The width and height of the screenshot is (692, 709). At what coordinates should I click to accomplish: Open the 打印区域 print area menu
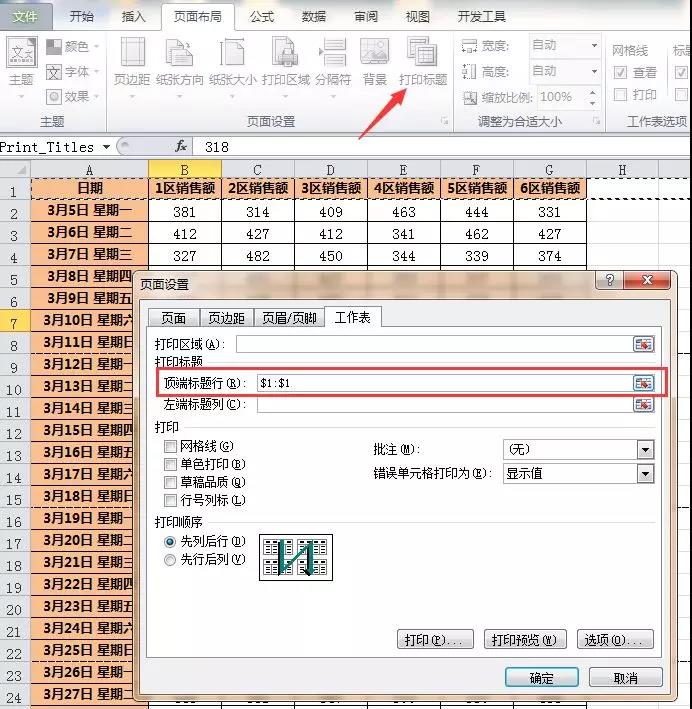point(285,67)
